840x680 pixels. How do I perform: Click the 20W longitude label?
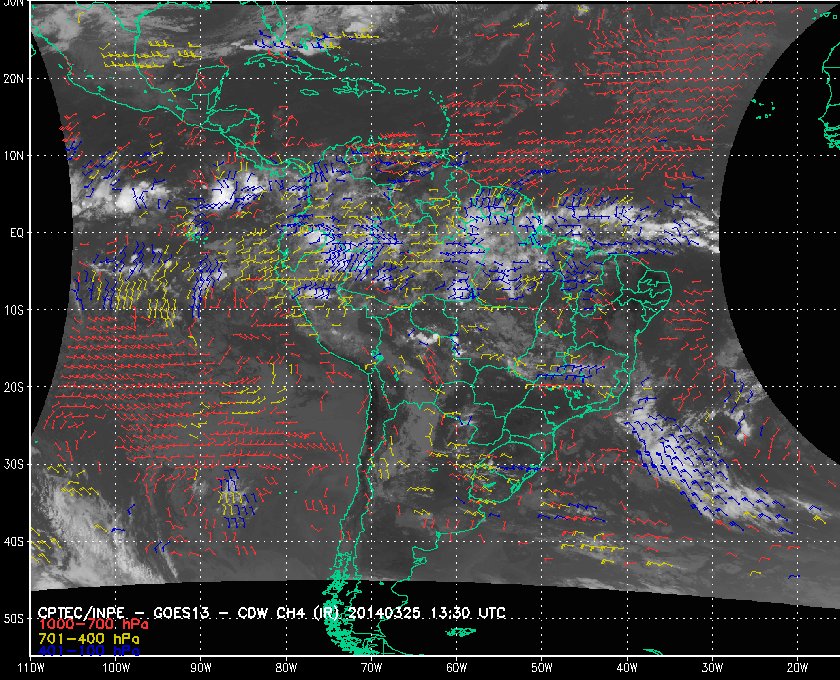pyautogui.click(x=797, y=668)
